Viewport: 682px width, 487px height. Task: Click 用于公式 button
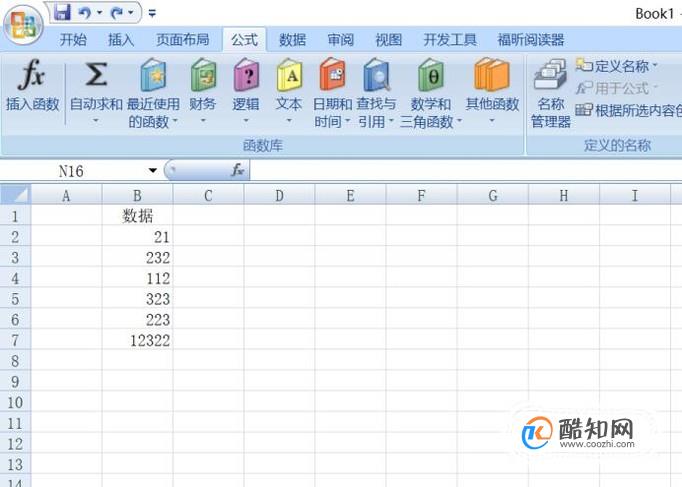tap(618, 88)
